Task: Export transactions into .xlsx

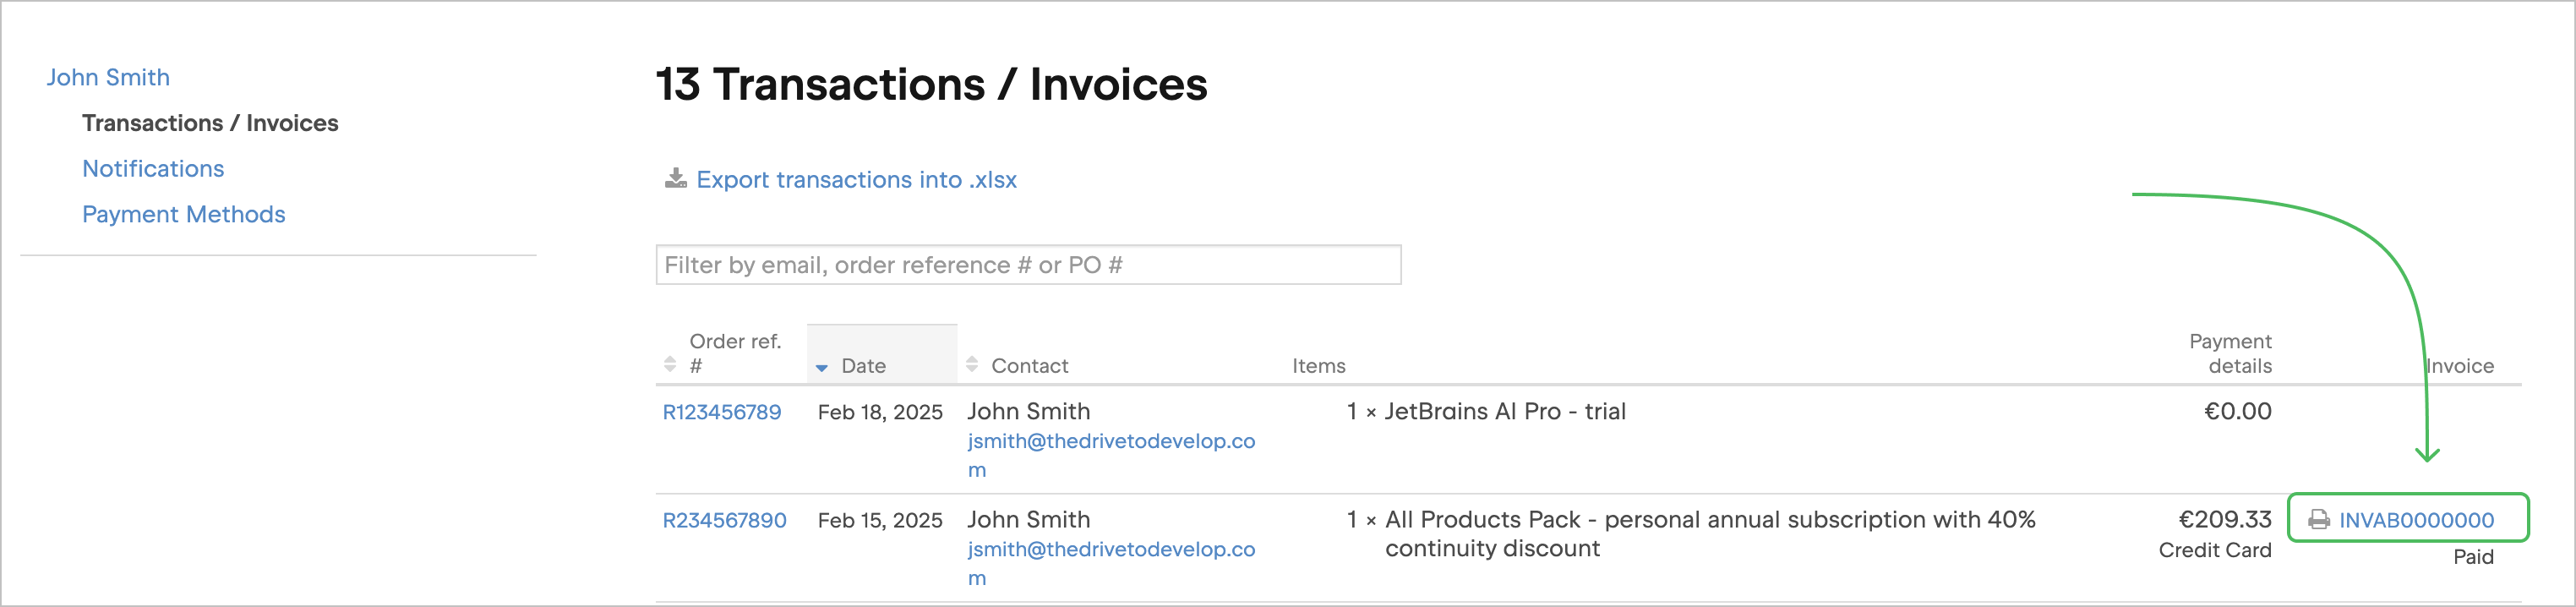Action: tap(856, 180)
